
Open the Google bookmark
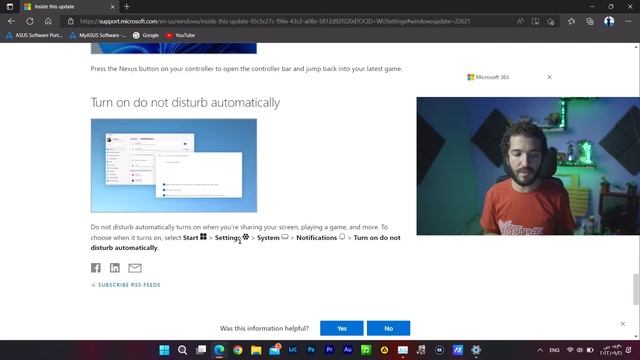(x=146, y=36)
